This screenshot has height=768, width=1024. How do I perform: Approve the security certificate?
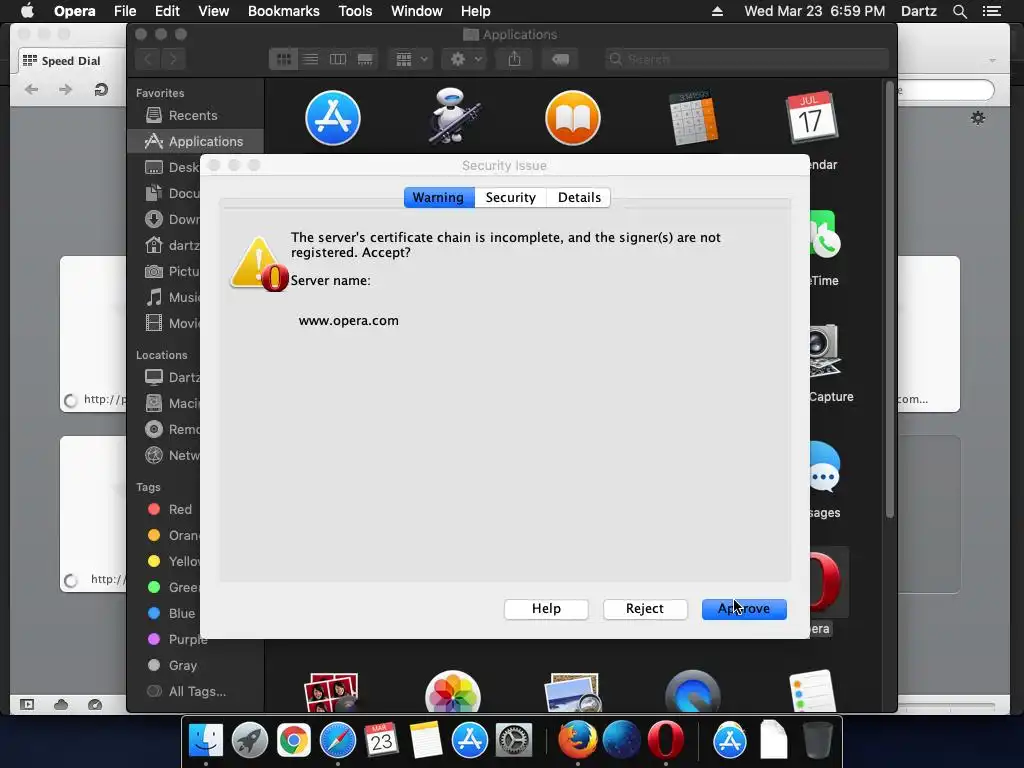pyautogui.click(x=744, y=609)
